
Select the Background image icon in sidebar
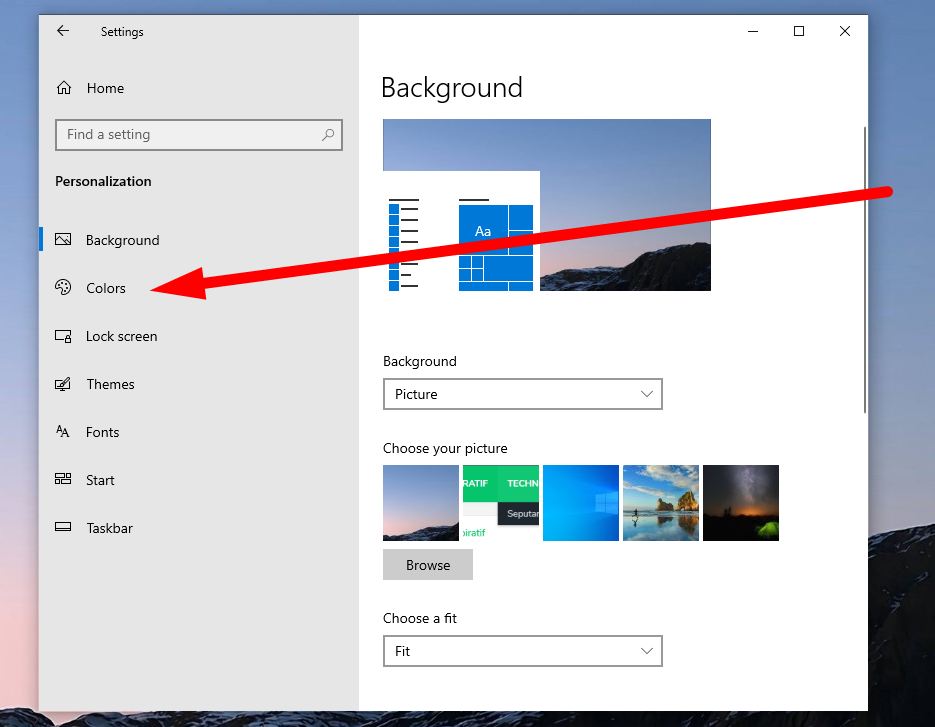coord(62,239)
